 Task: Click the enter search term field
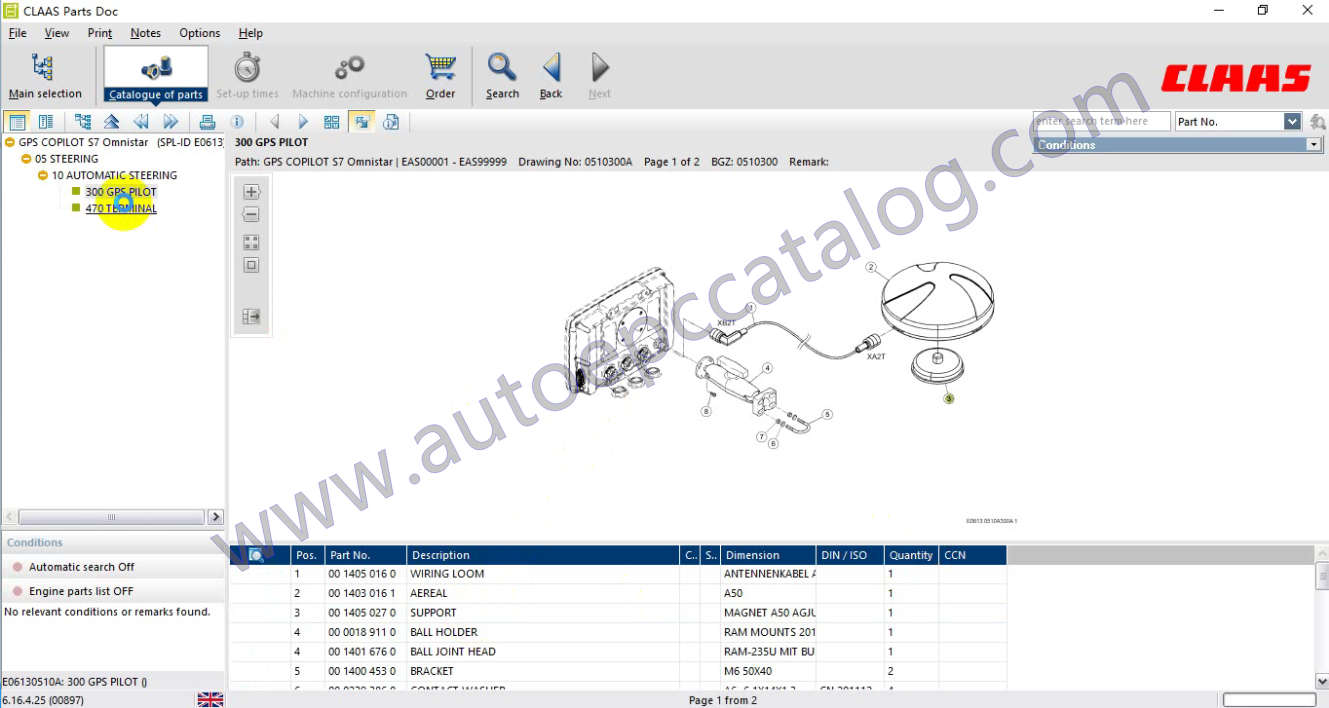point(1101,122)
